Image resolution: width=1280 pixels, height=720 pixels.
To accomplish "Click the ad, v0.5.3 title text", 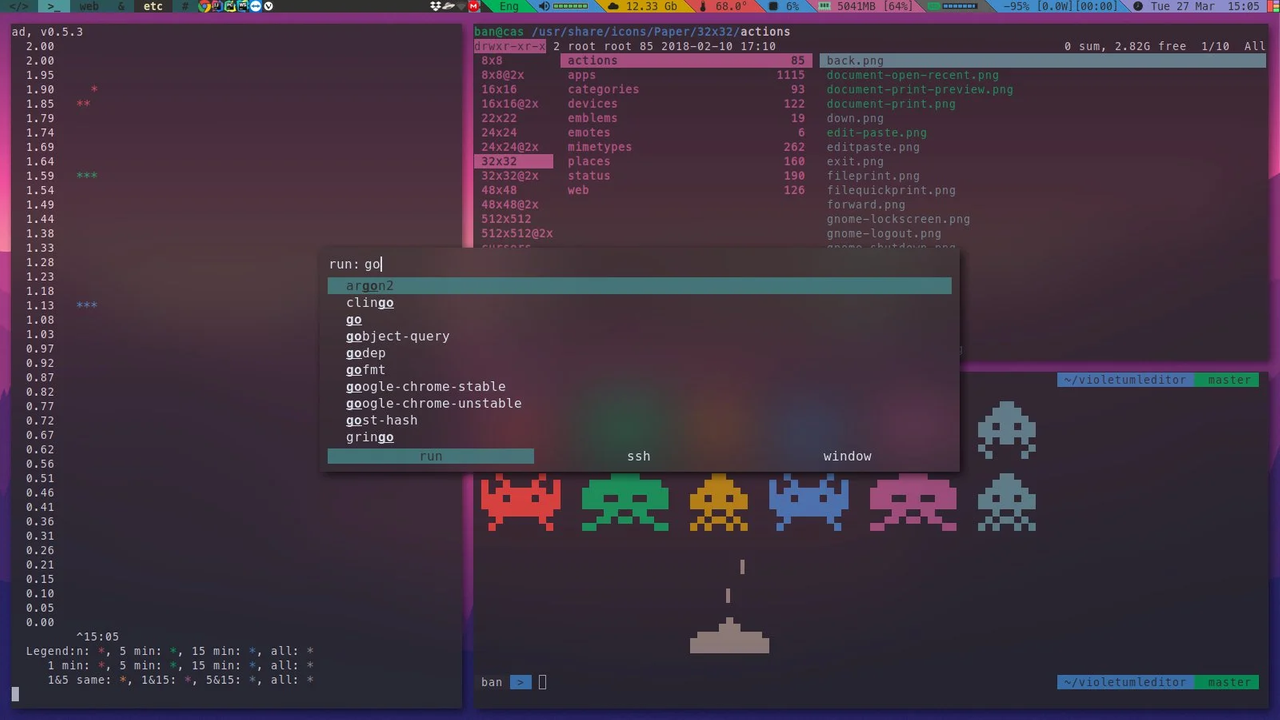I will (x=47, y=32).
